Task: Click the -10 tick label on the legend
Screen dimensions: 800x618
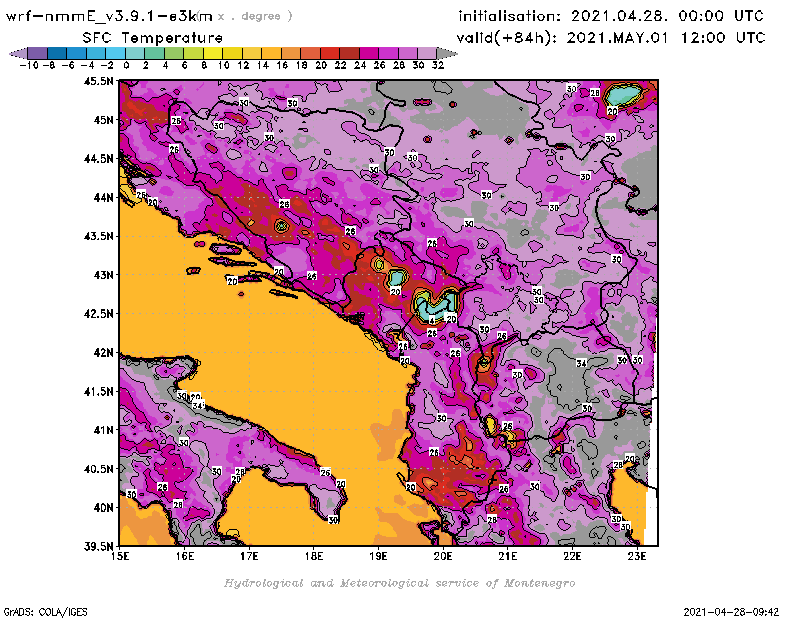Action: point(29,65)
